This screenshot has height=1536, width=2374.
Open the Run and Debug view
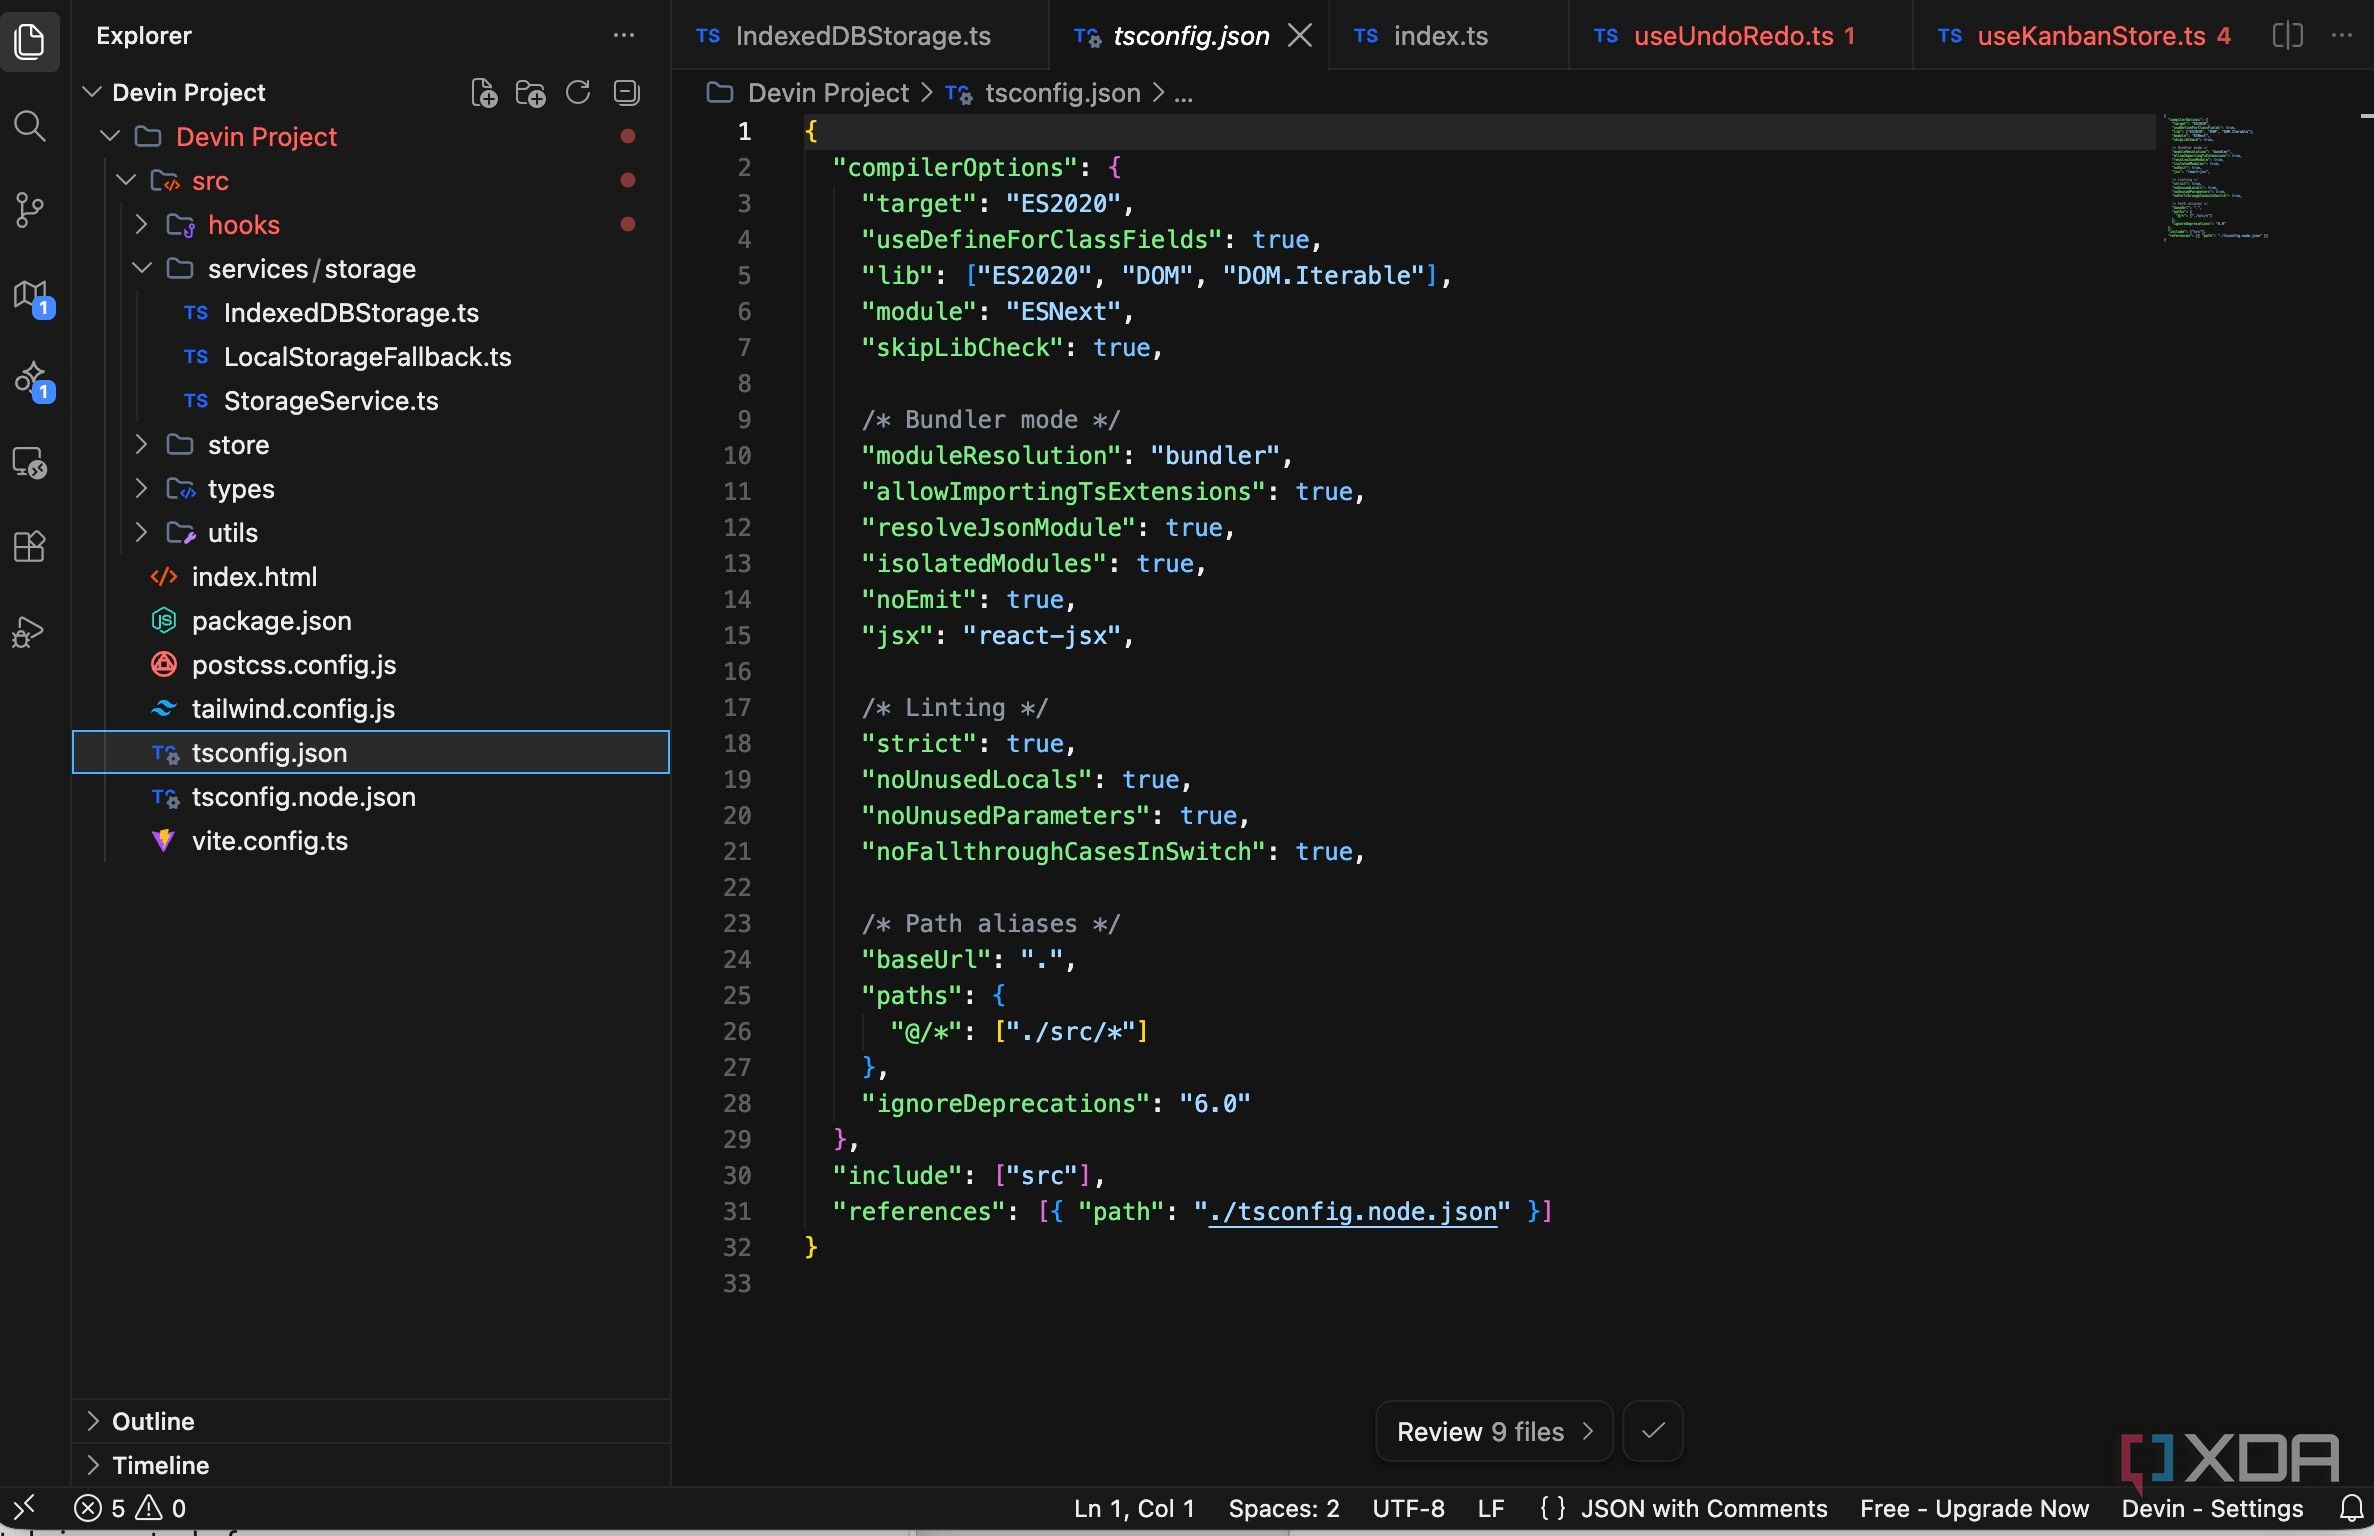pyautogui.click(x=30, y=631)
